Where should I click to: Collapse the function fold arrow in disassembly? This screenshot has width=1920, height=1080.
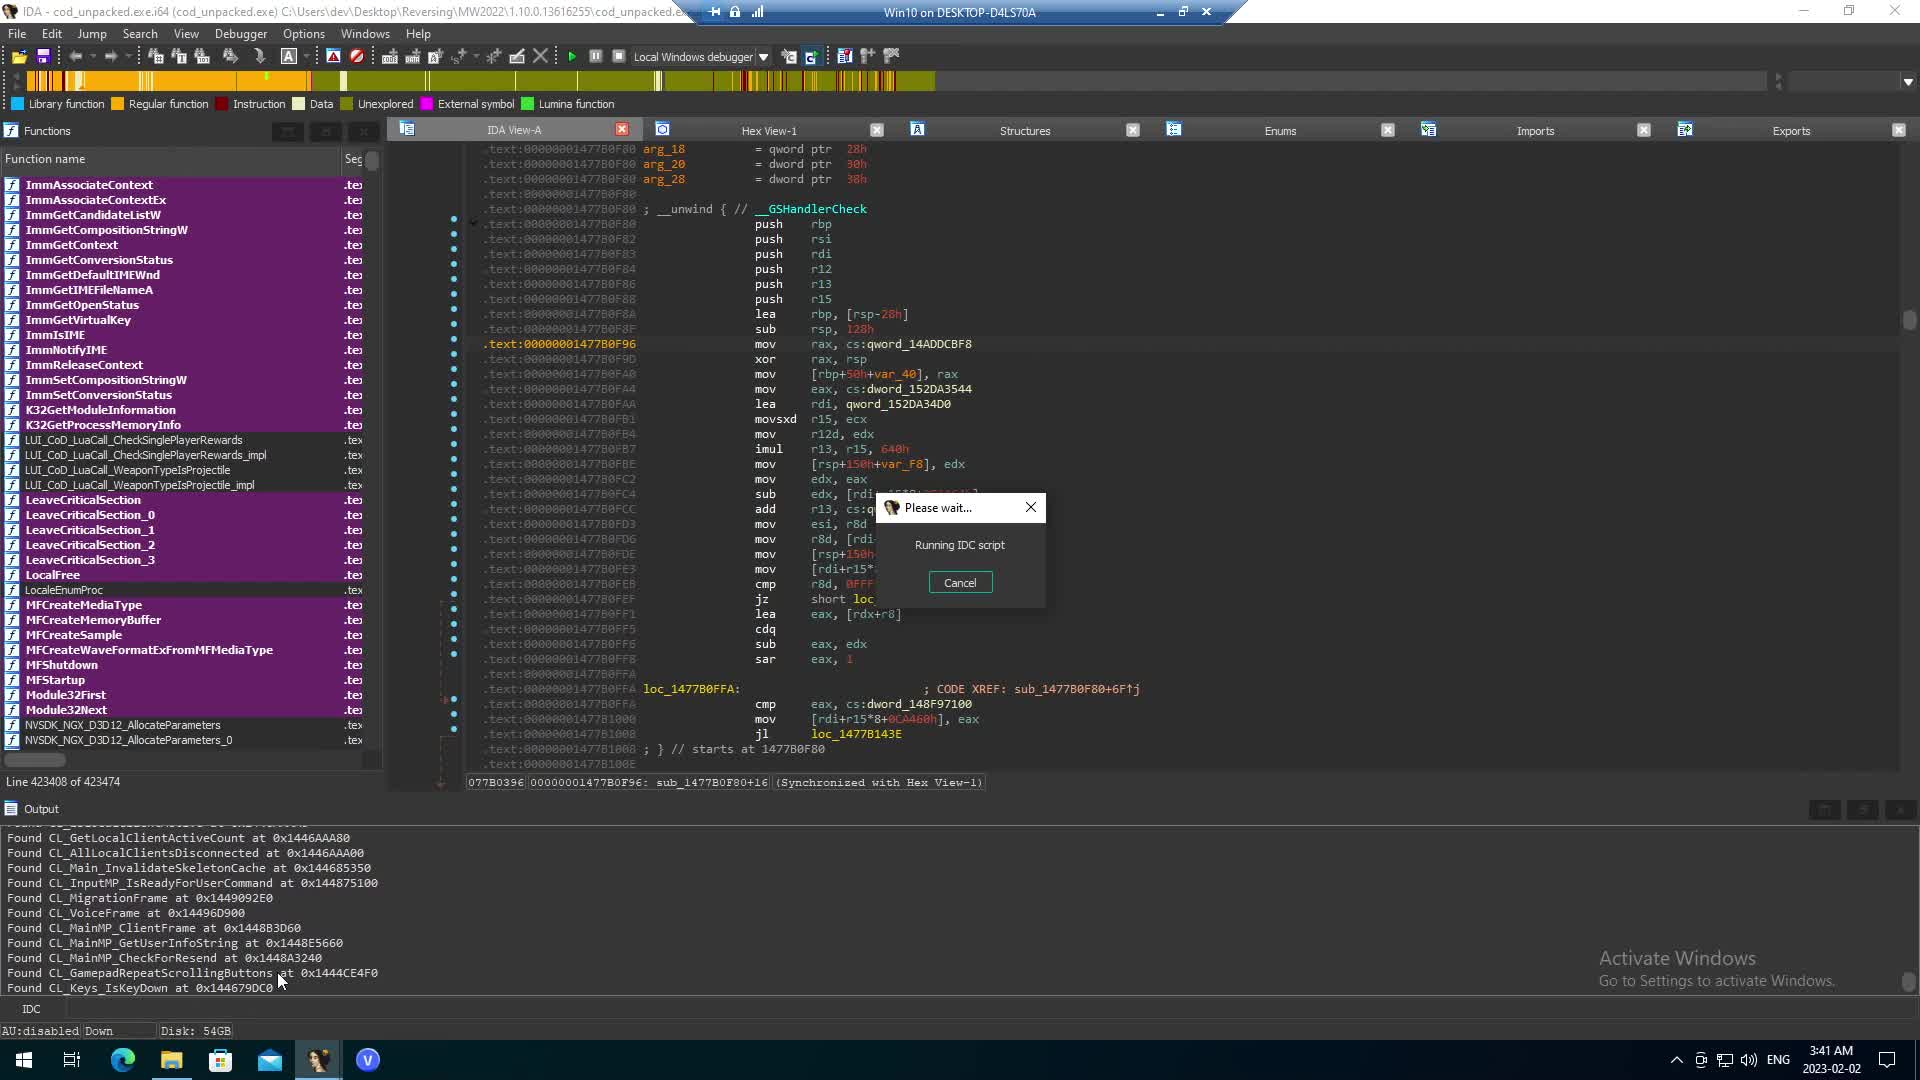click(473, 224)
